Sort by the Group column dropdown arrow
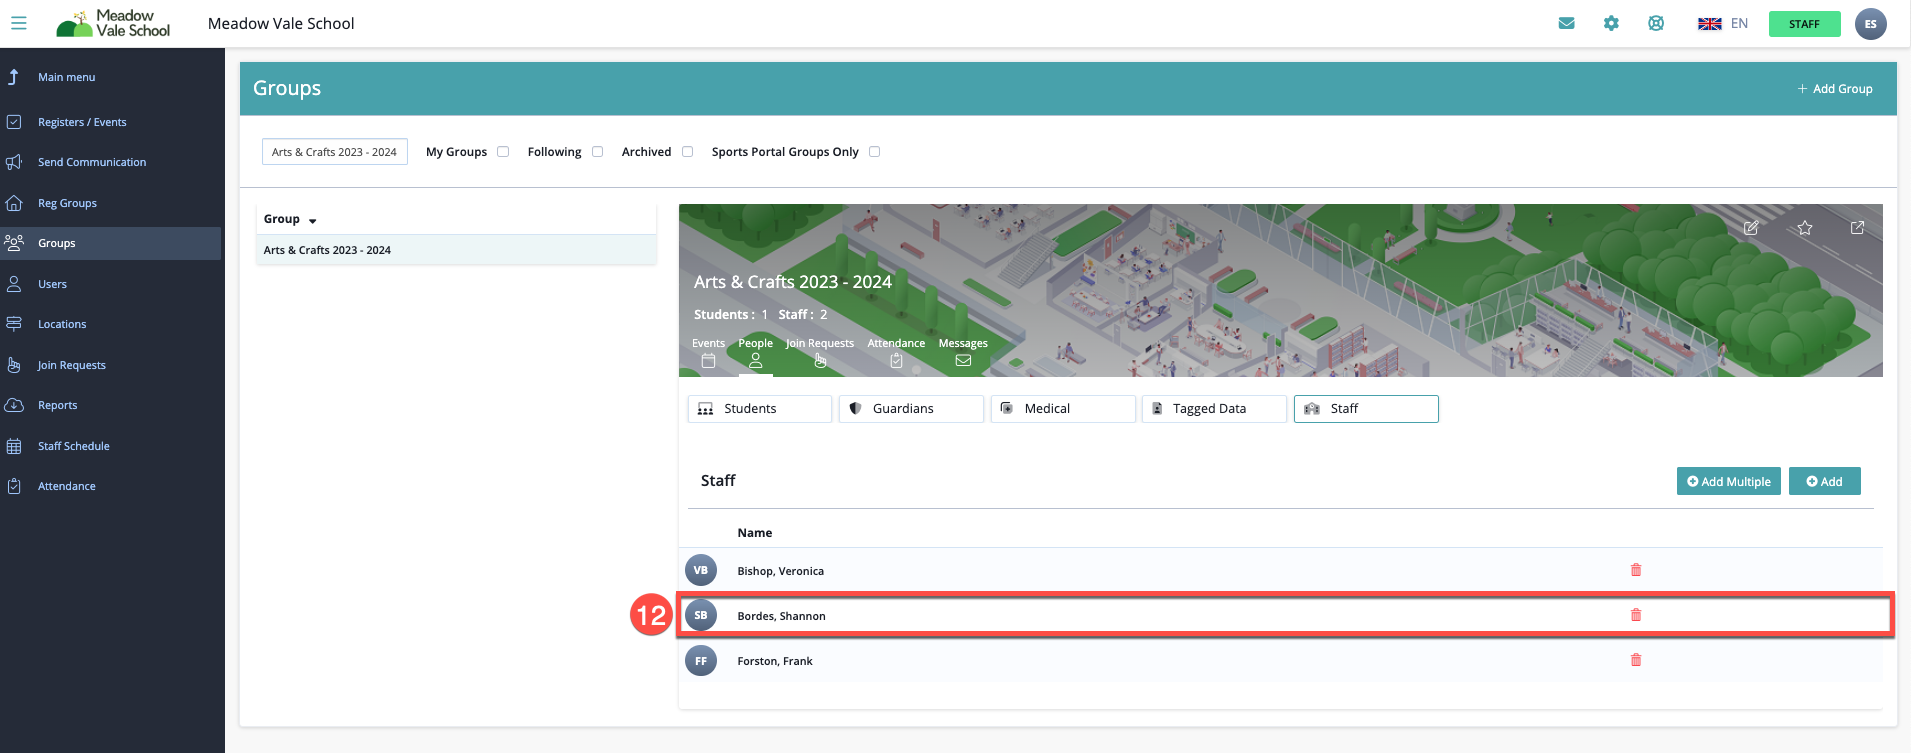 [312, 220]
